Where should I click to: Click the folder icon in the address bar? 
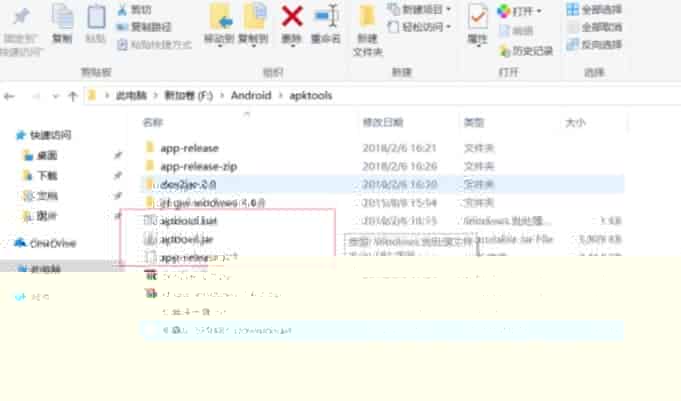[x=92, y=96]
